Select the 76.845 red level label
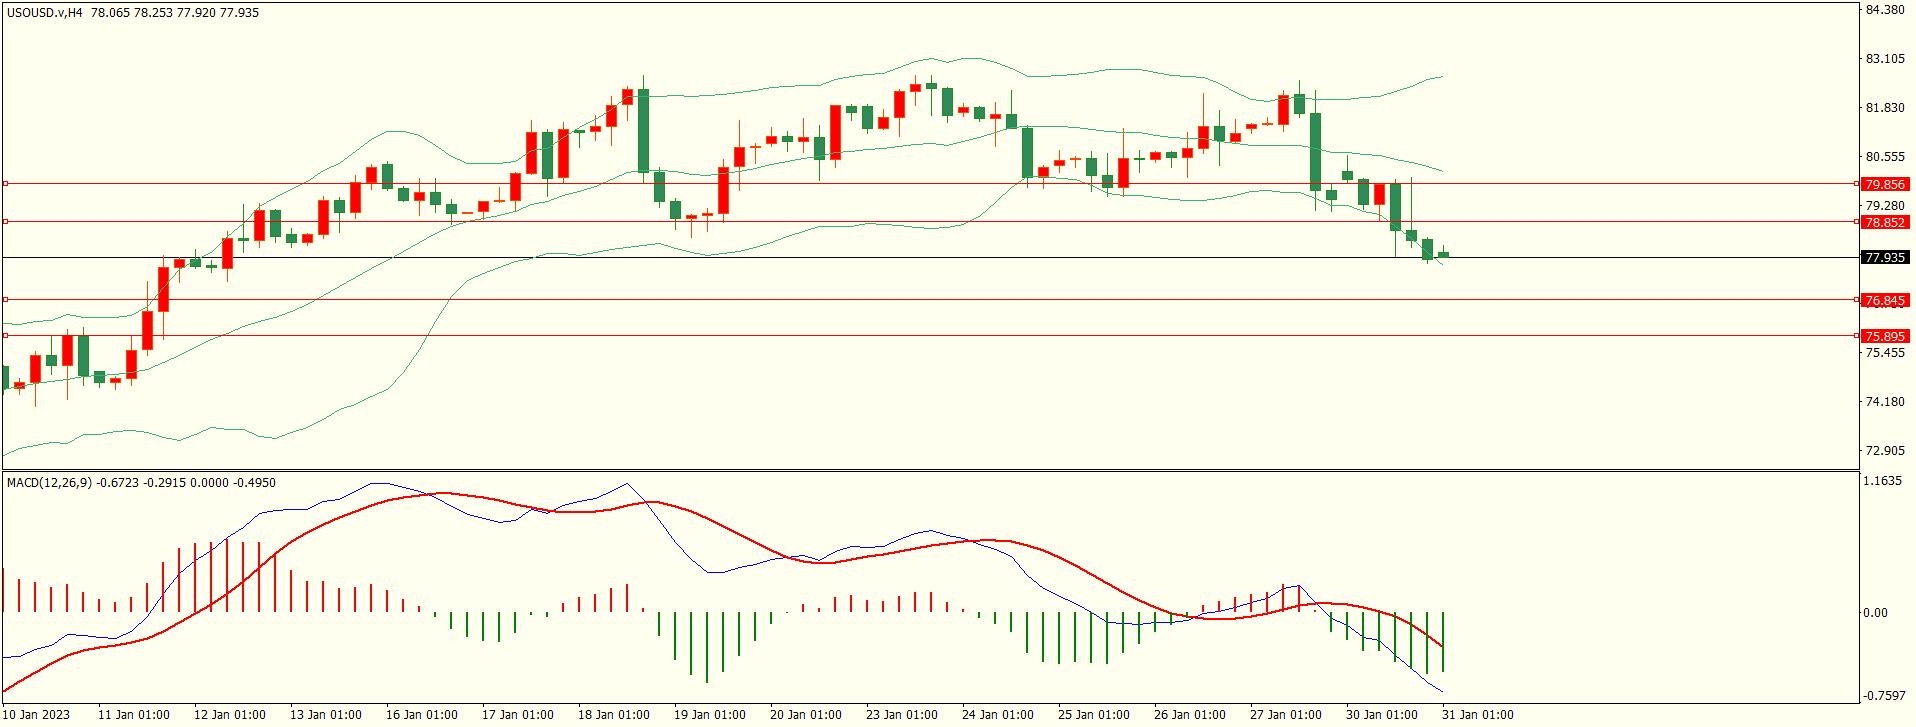Screen dimensions: 1916x727 tap(1884, 300)
